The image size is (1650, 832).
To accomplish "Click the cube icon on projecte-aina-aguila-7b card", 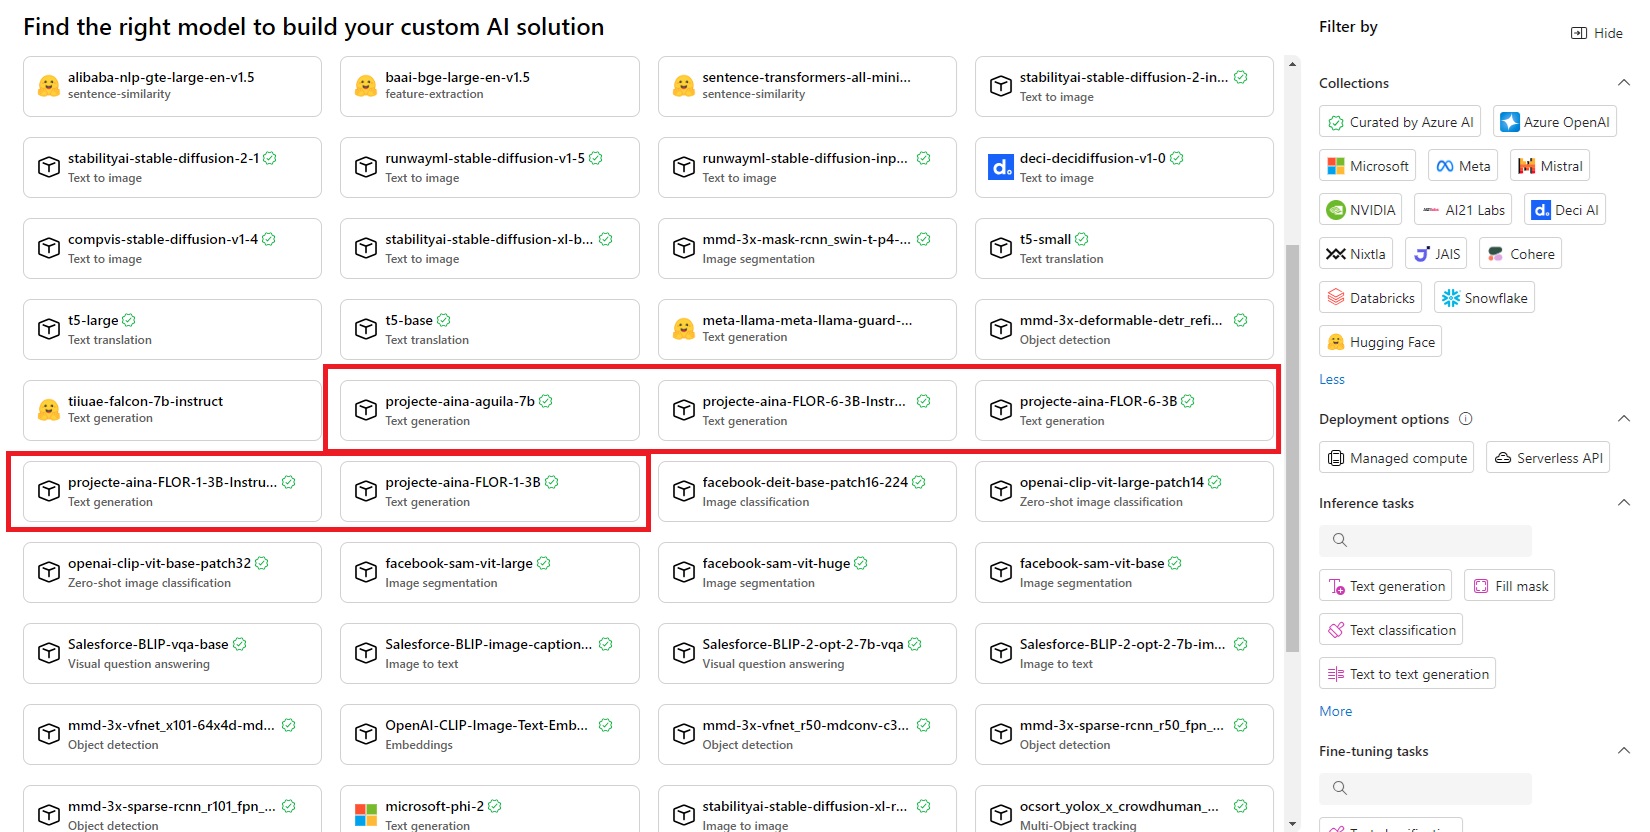I will [x=366, y=410].
